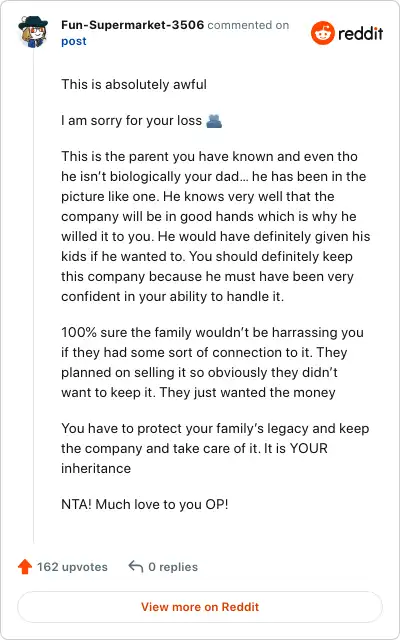Click the hugging people emoji
The width and height of the screenshot is (400, 640).
(214, 121)
